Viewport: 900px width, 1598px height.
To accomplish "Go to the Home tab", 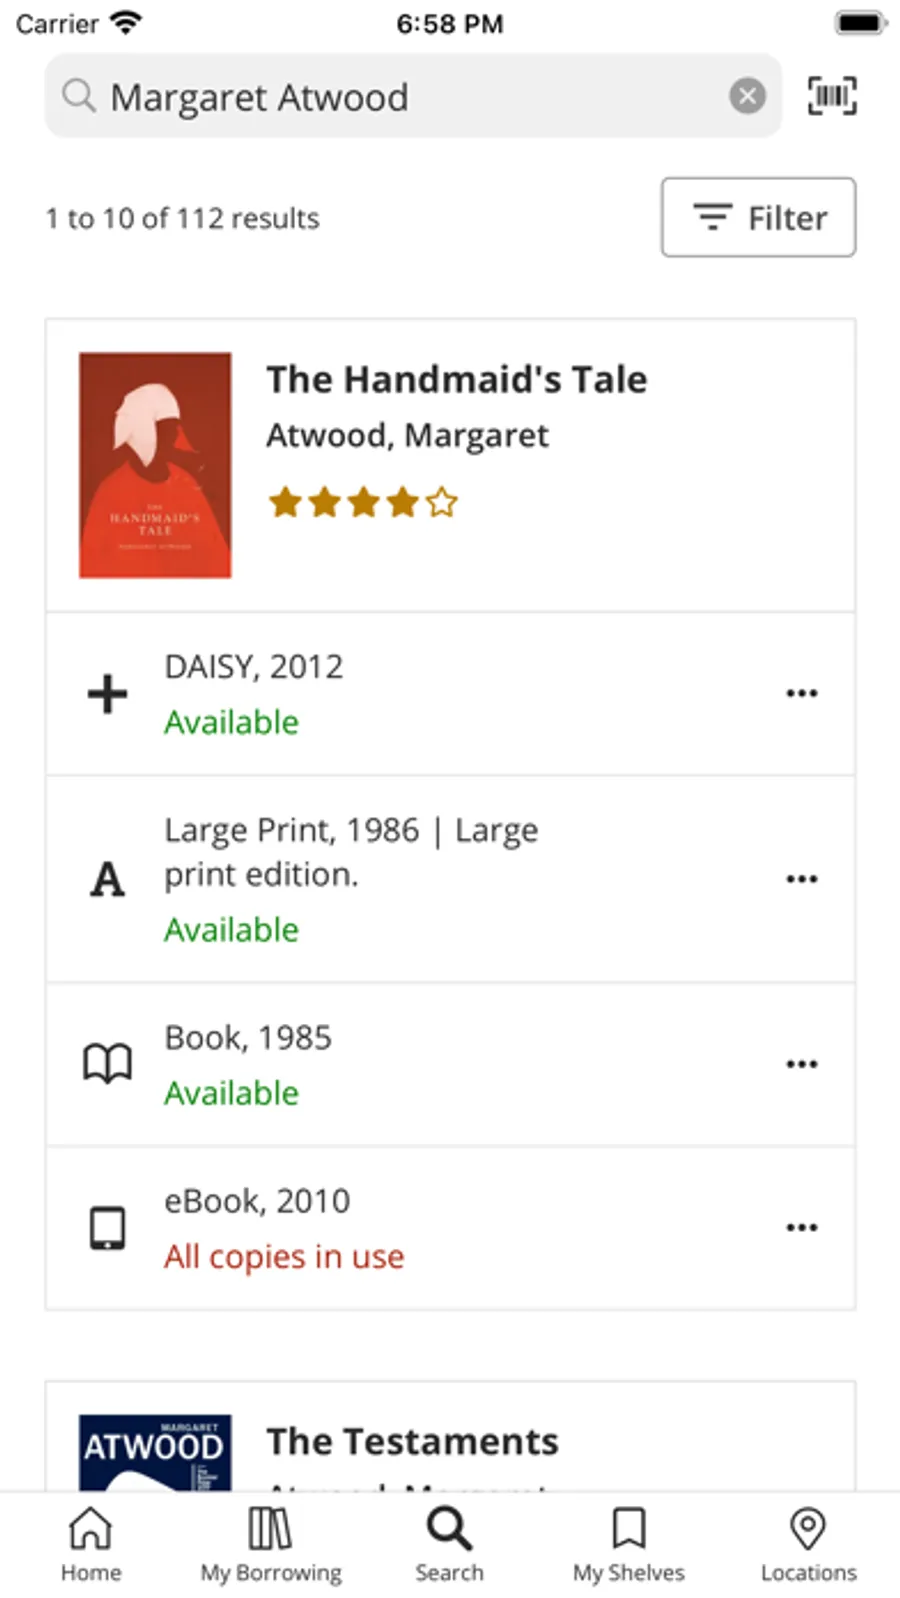I will pyautogui.click(x=90, y=1545).
